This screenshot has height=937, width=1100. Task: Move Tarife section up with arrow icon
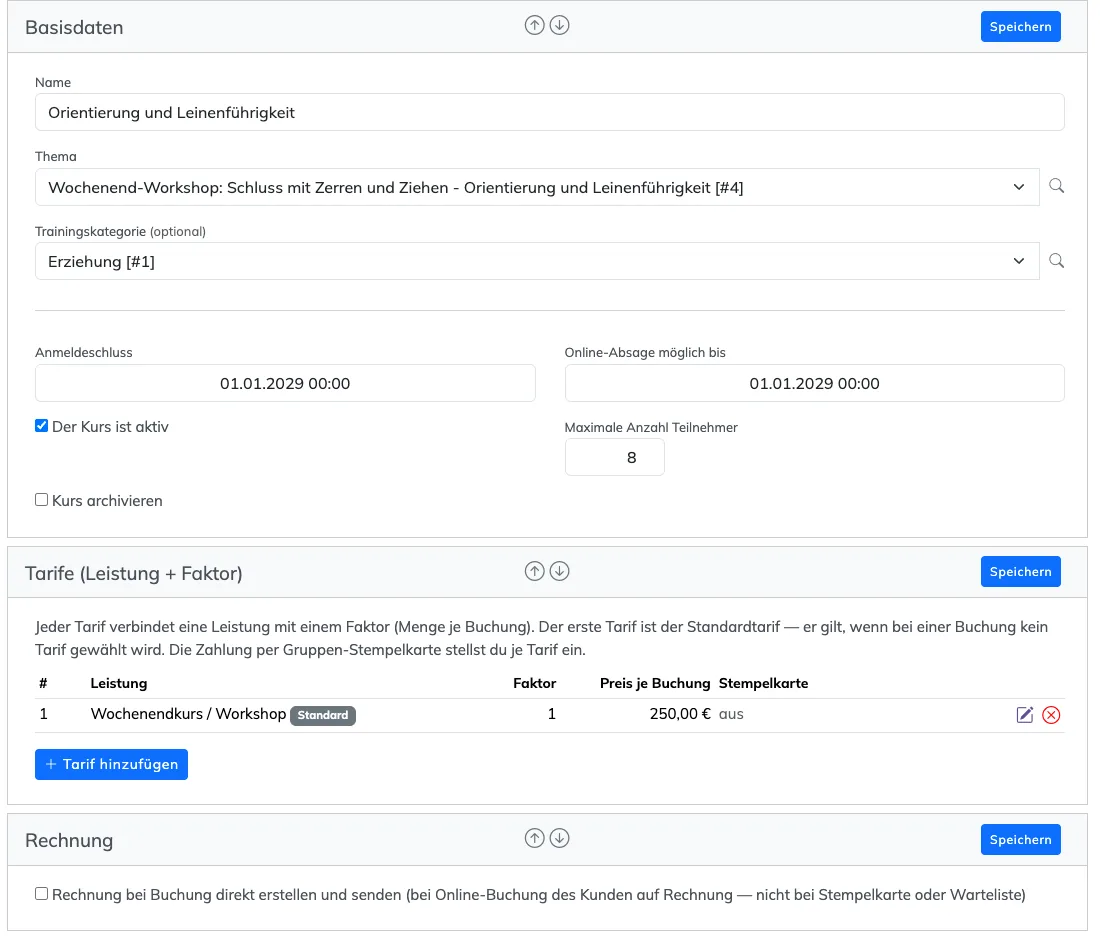pyautogui.click(x=535, y=572)
